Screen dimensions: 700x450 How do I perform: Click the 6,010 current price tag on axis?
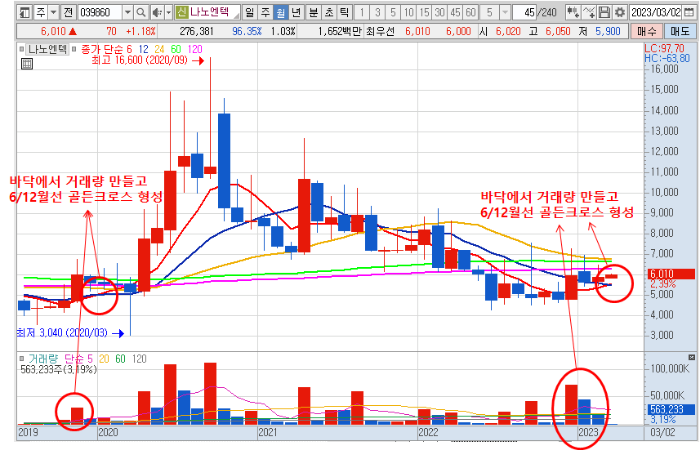tap(672, 274)
